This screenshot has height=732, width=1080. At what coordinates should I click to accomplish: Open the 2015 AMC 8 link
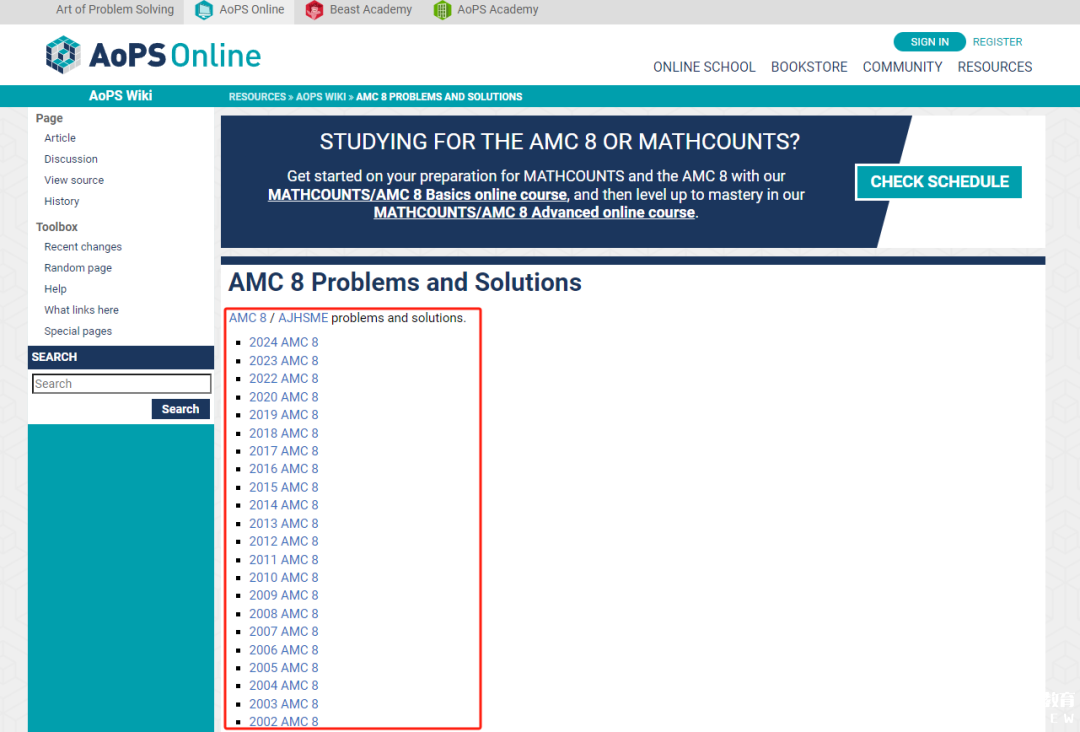coord(283,487)
